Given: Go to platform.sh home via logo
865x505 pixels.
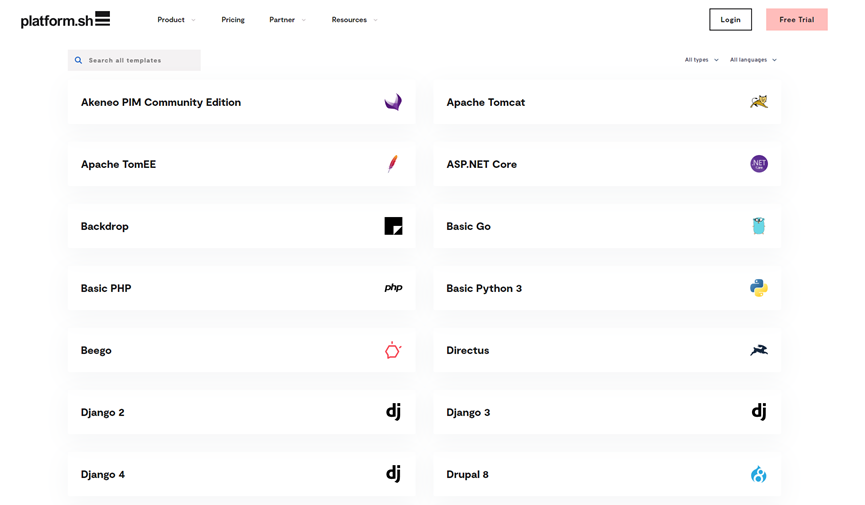Looking at the screenshot, I should pyautogui.click(x=65, y=20).
